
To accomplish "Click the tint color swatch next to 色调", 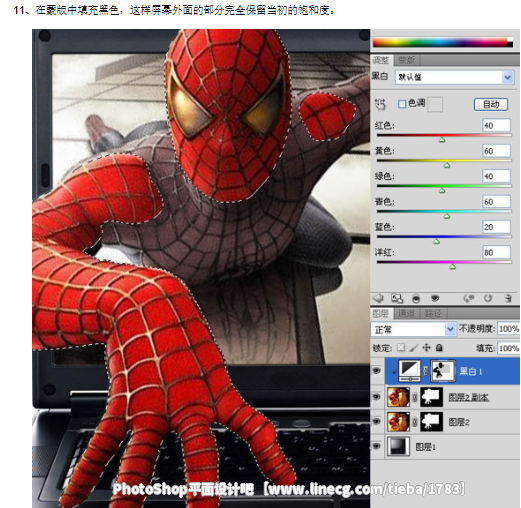I will (x=435, y=104).
